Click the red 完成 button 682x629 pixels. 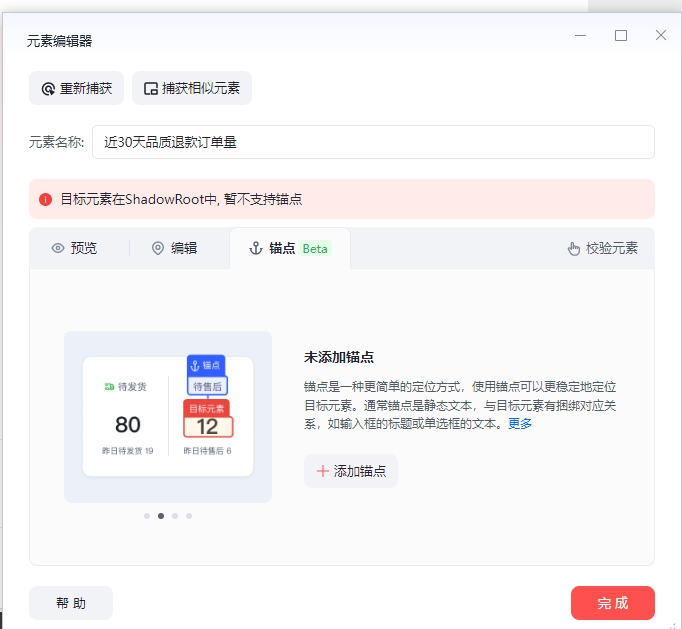[x=613, y=603]
